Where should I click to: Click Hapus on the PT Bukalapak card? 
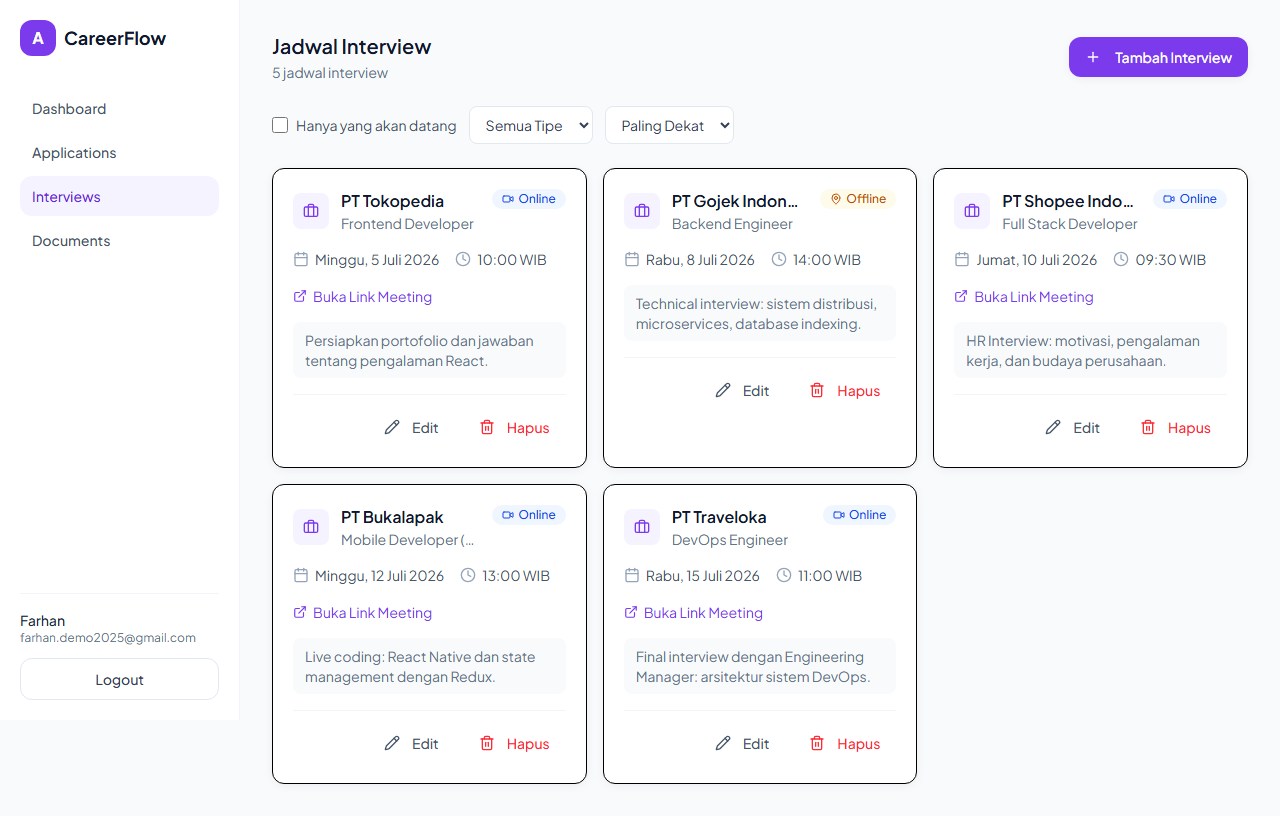(514, 743)
